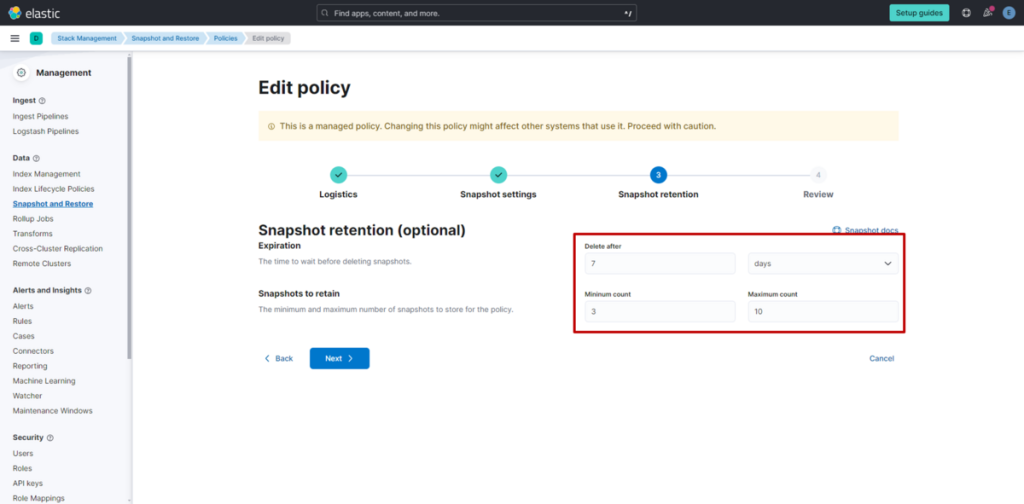Image resolution: width=1024 pixels, height=504 pixels.
Task: Go Back to previous step
Action: pos(279,358)
